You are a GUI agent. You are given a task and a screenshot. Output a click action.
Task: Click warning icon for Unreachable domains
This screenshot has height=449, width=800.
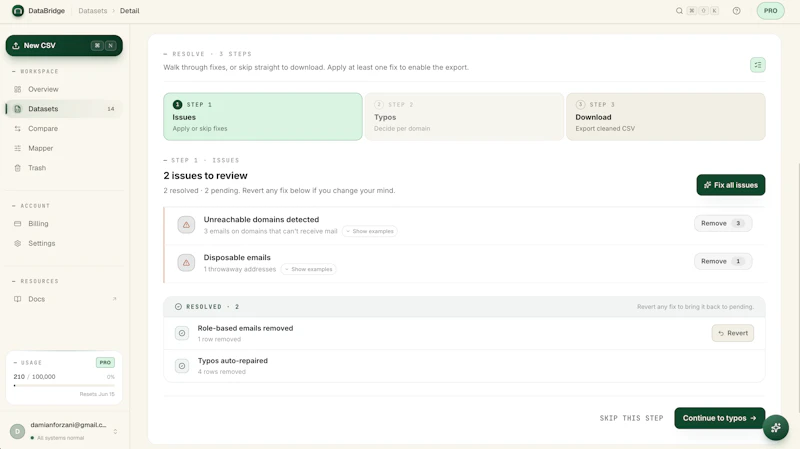pos(186,224)
